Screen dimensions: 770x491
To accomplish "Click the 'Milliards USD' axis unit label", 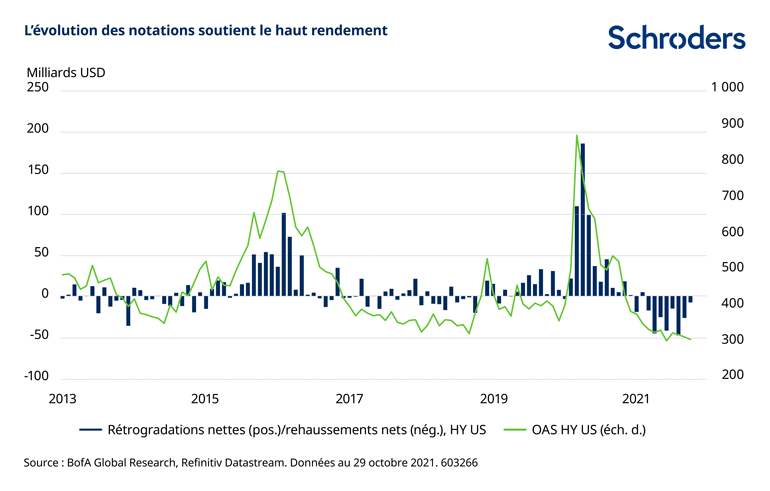I will click(x=65, y=72).
